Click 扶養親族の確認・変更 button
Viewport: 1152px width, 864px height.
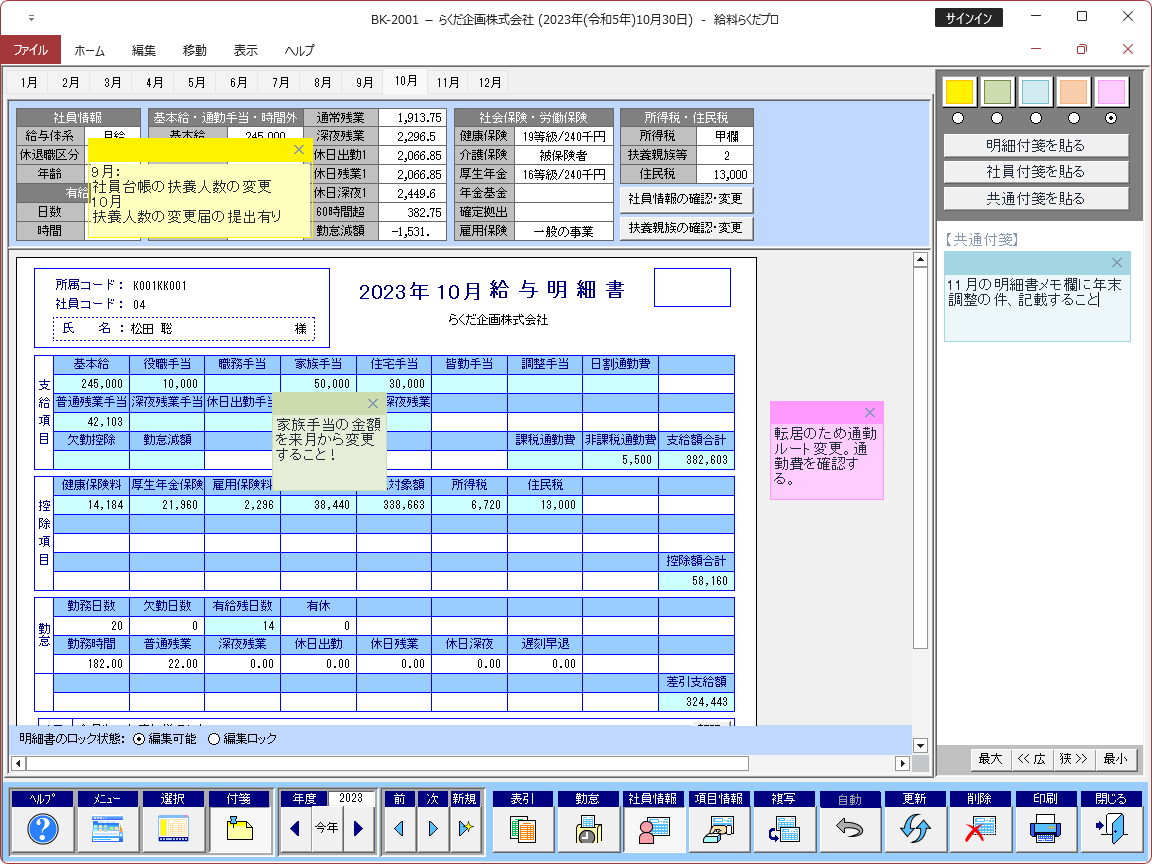pos(686,228)
